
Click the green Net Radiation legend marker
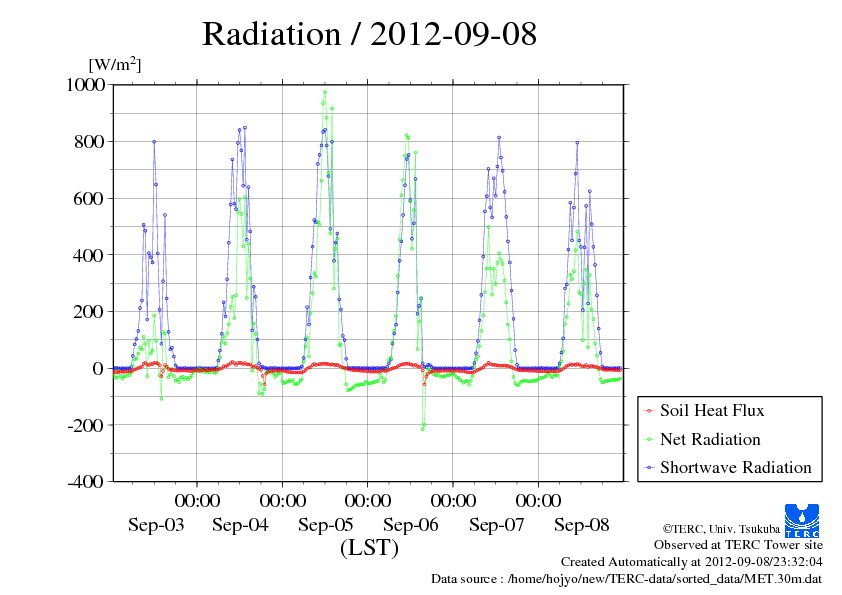tap(649, 440)
